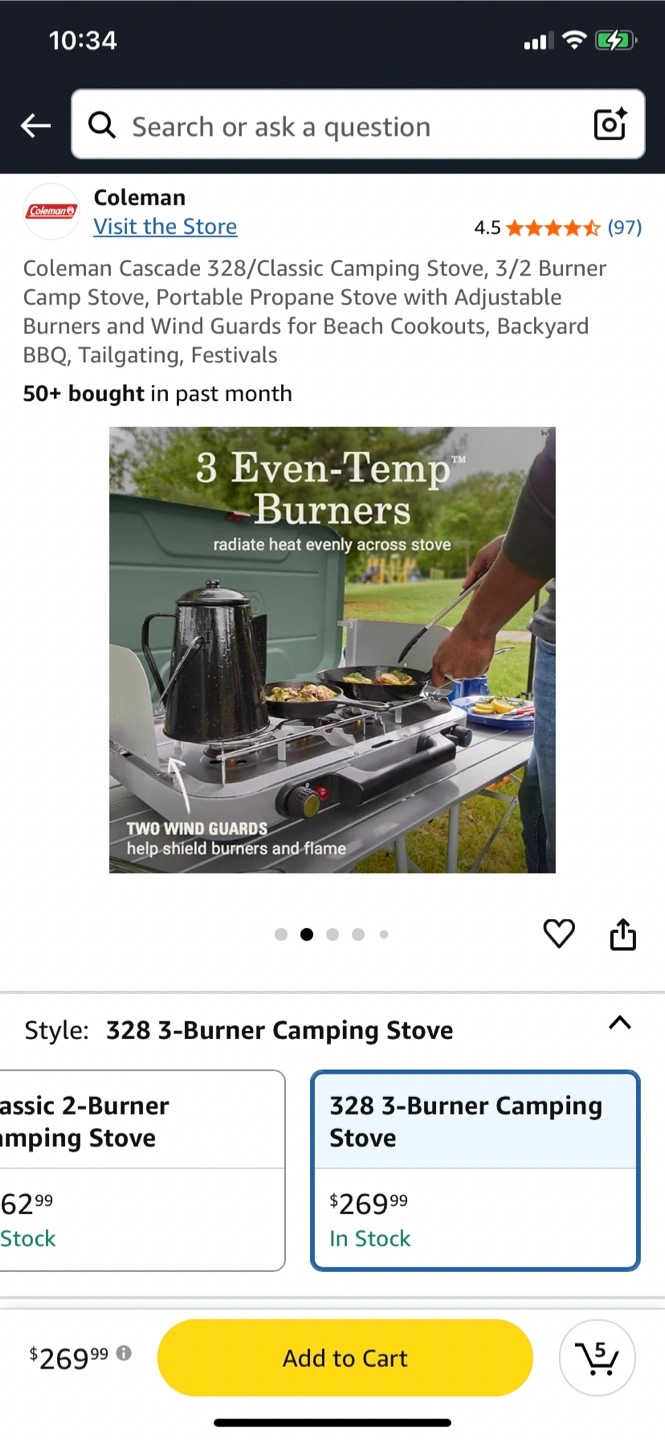Tap the share icon
The width and height of the screenshot is (665, 1440).
(x=623, y=934)
